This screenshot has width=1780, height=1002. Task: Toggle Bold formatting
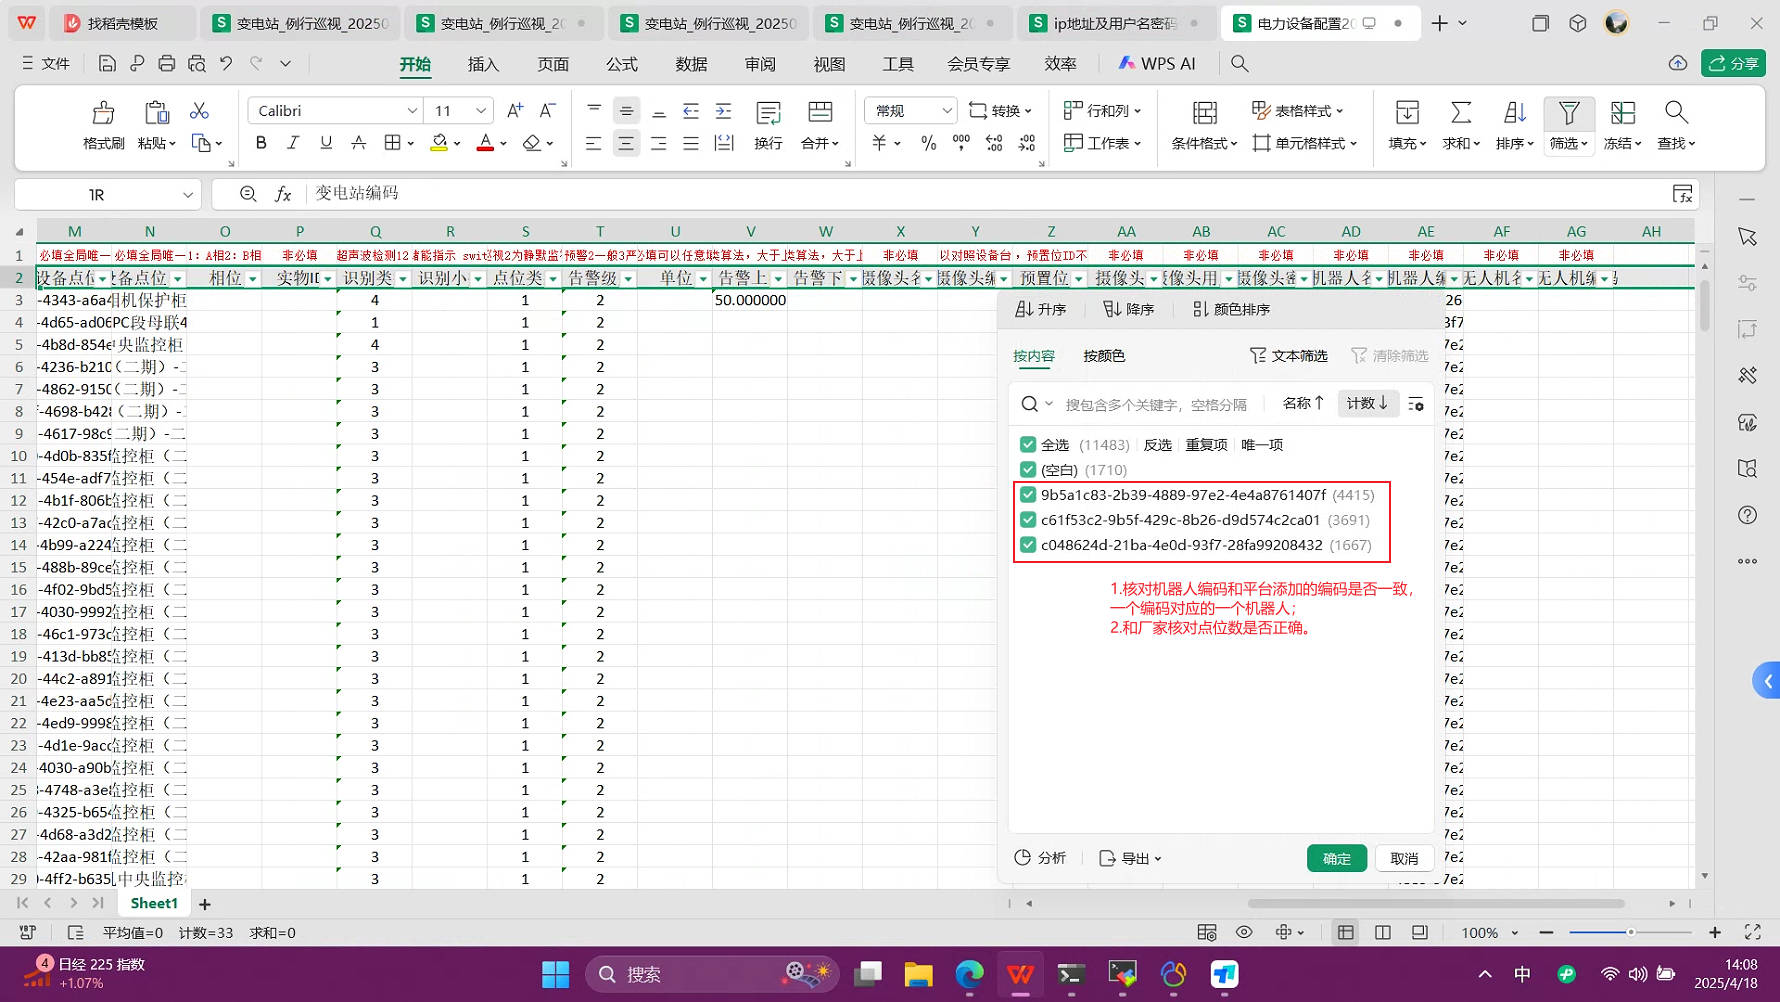261,143
